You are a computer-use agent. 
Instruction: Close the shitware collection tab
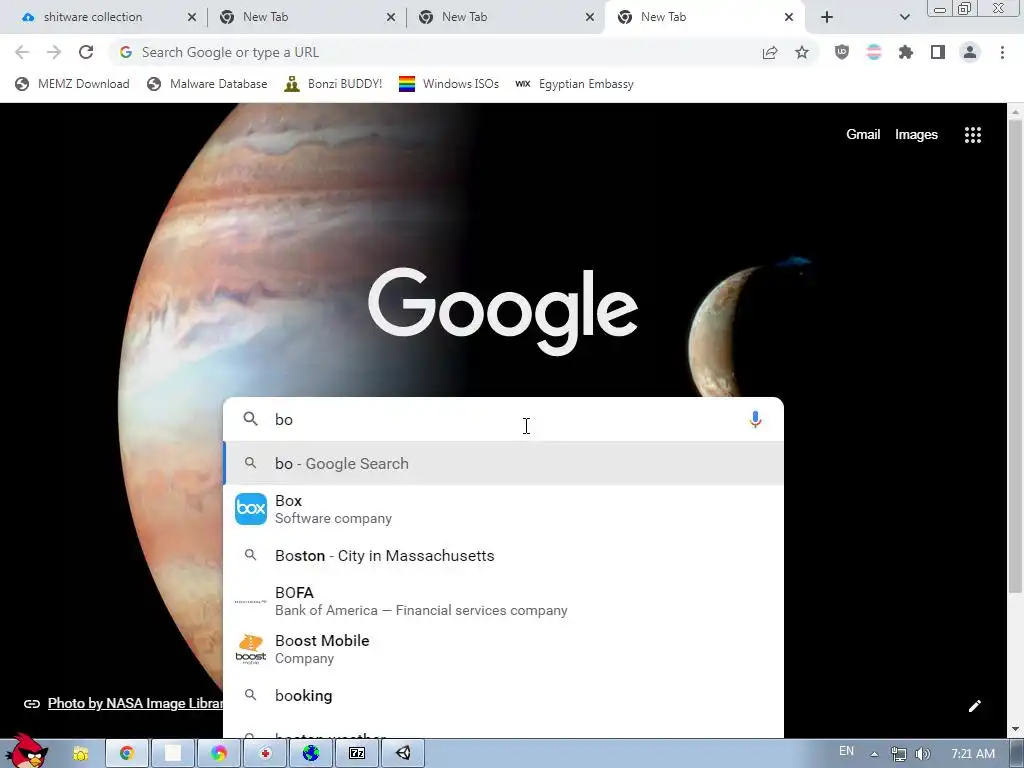191,17
